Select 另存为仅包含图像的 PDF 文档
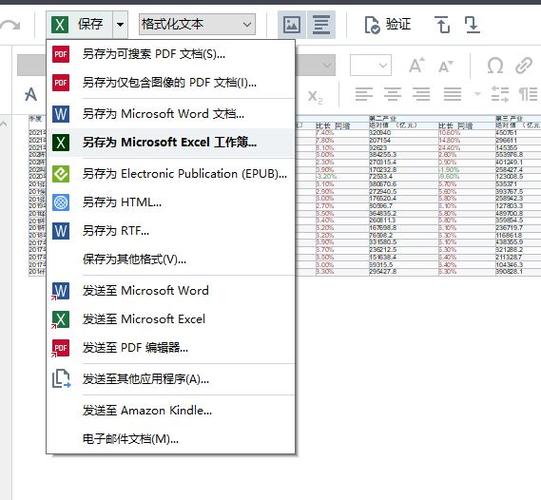Screen dimensions: 541x500 [x=171, y=82]
